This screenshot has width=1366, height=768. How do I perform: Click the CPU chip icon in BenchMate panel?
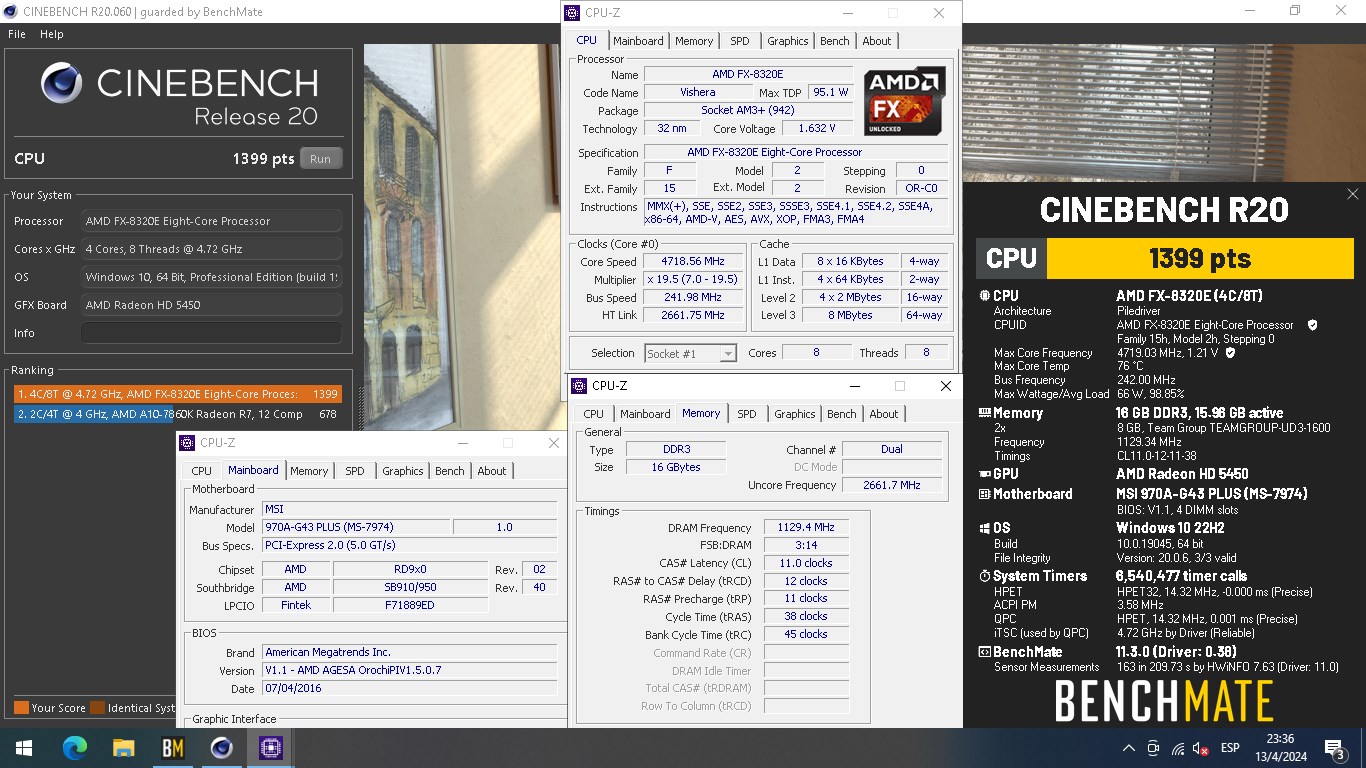coord(984,296)
